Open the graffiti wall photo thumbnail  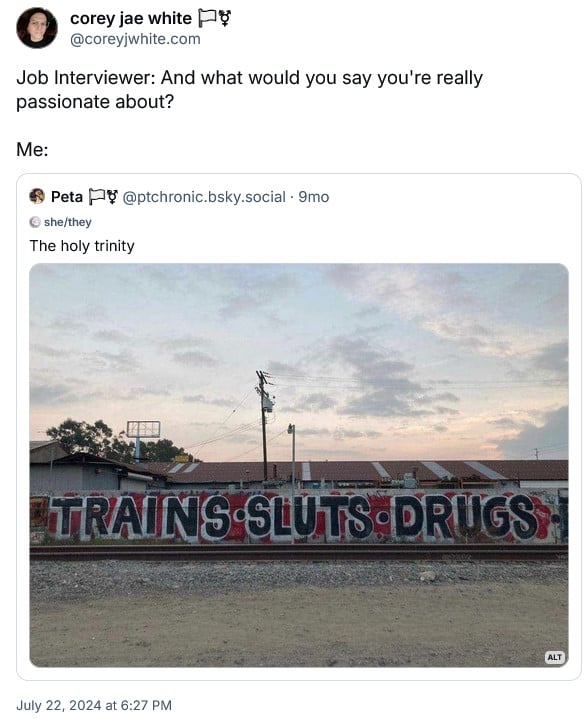click(299, 465)
